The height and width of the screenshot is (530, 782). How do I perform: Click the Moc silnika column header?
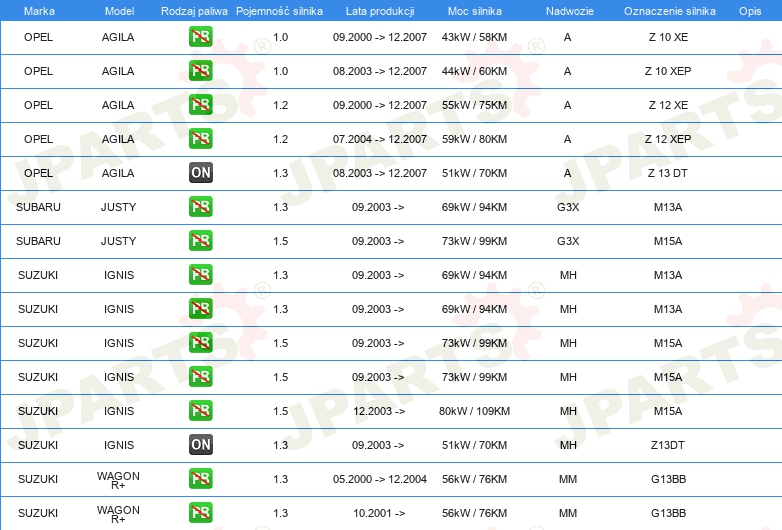[x=475, y=11]
